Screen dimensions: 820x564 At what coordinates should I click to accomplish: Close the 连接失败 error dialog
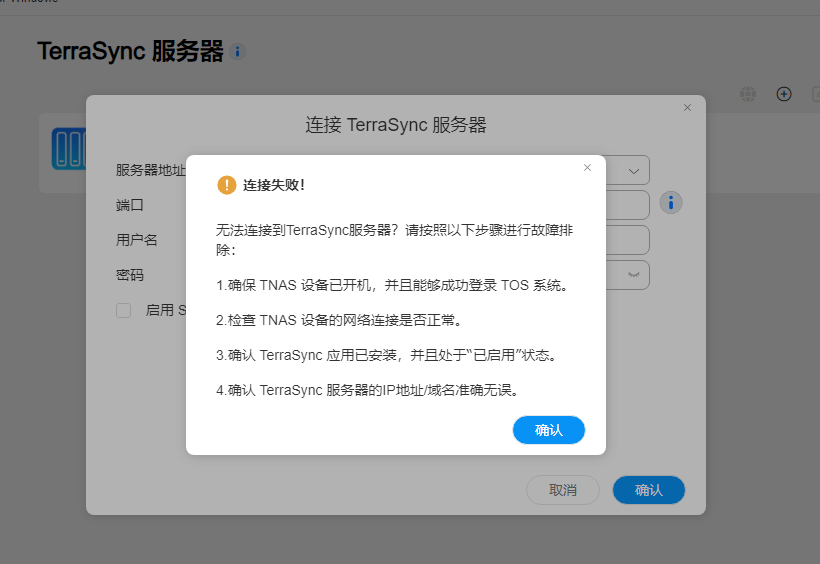(x=587, y=167)
